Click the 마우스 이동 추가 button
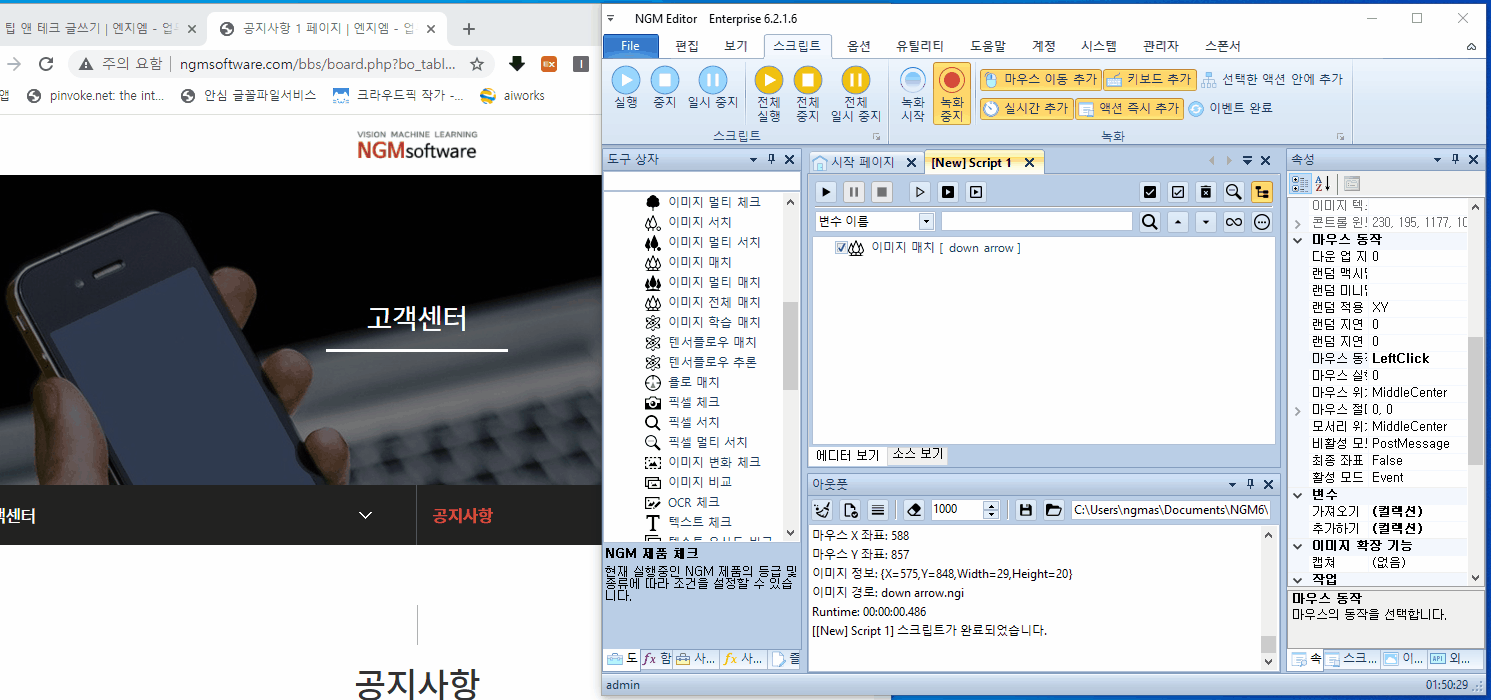1491x700 pixels. pyautogui.click(x=1040, y=79)
